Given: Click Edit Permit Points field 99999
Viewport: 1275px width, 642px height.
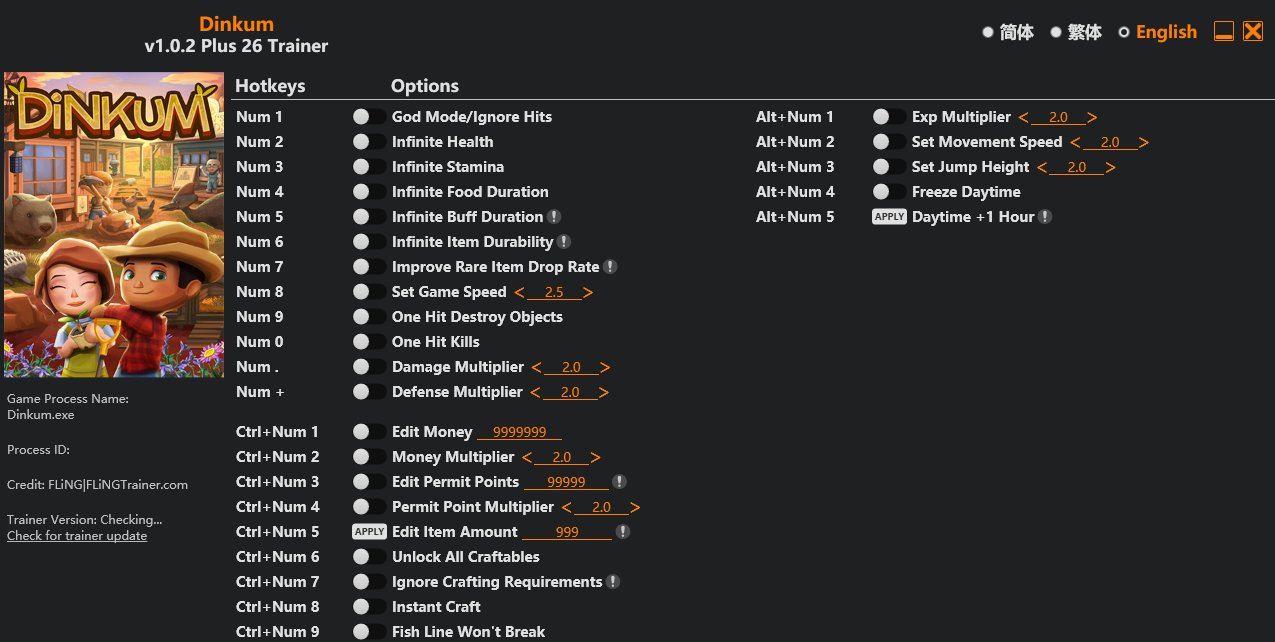Looking at the screenshot, I should click(x=566, y=482).
